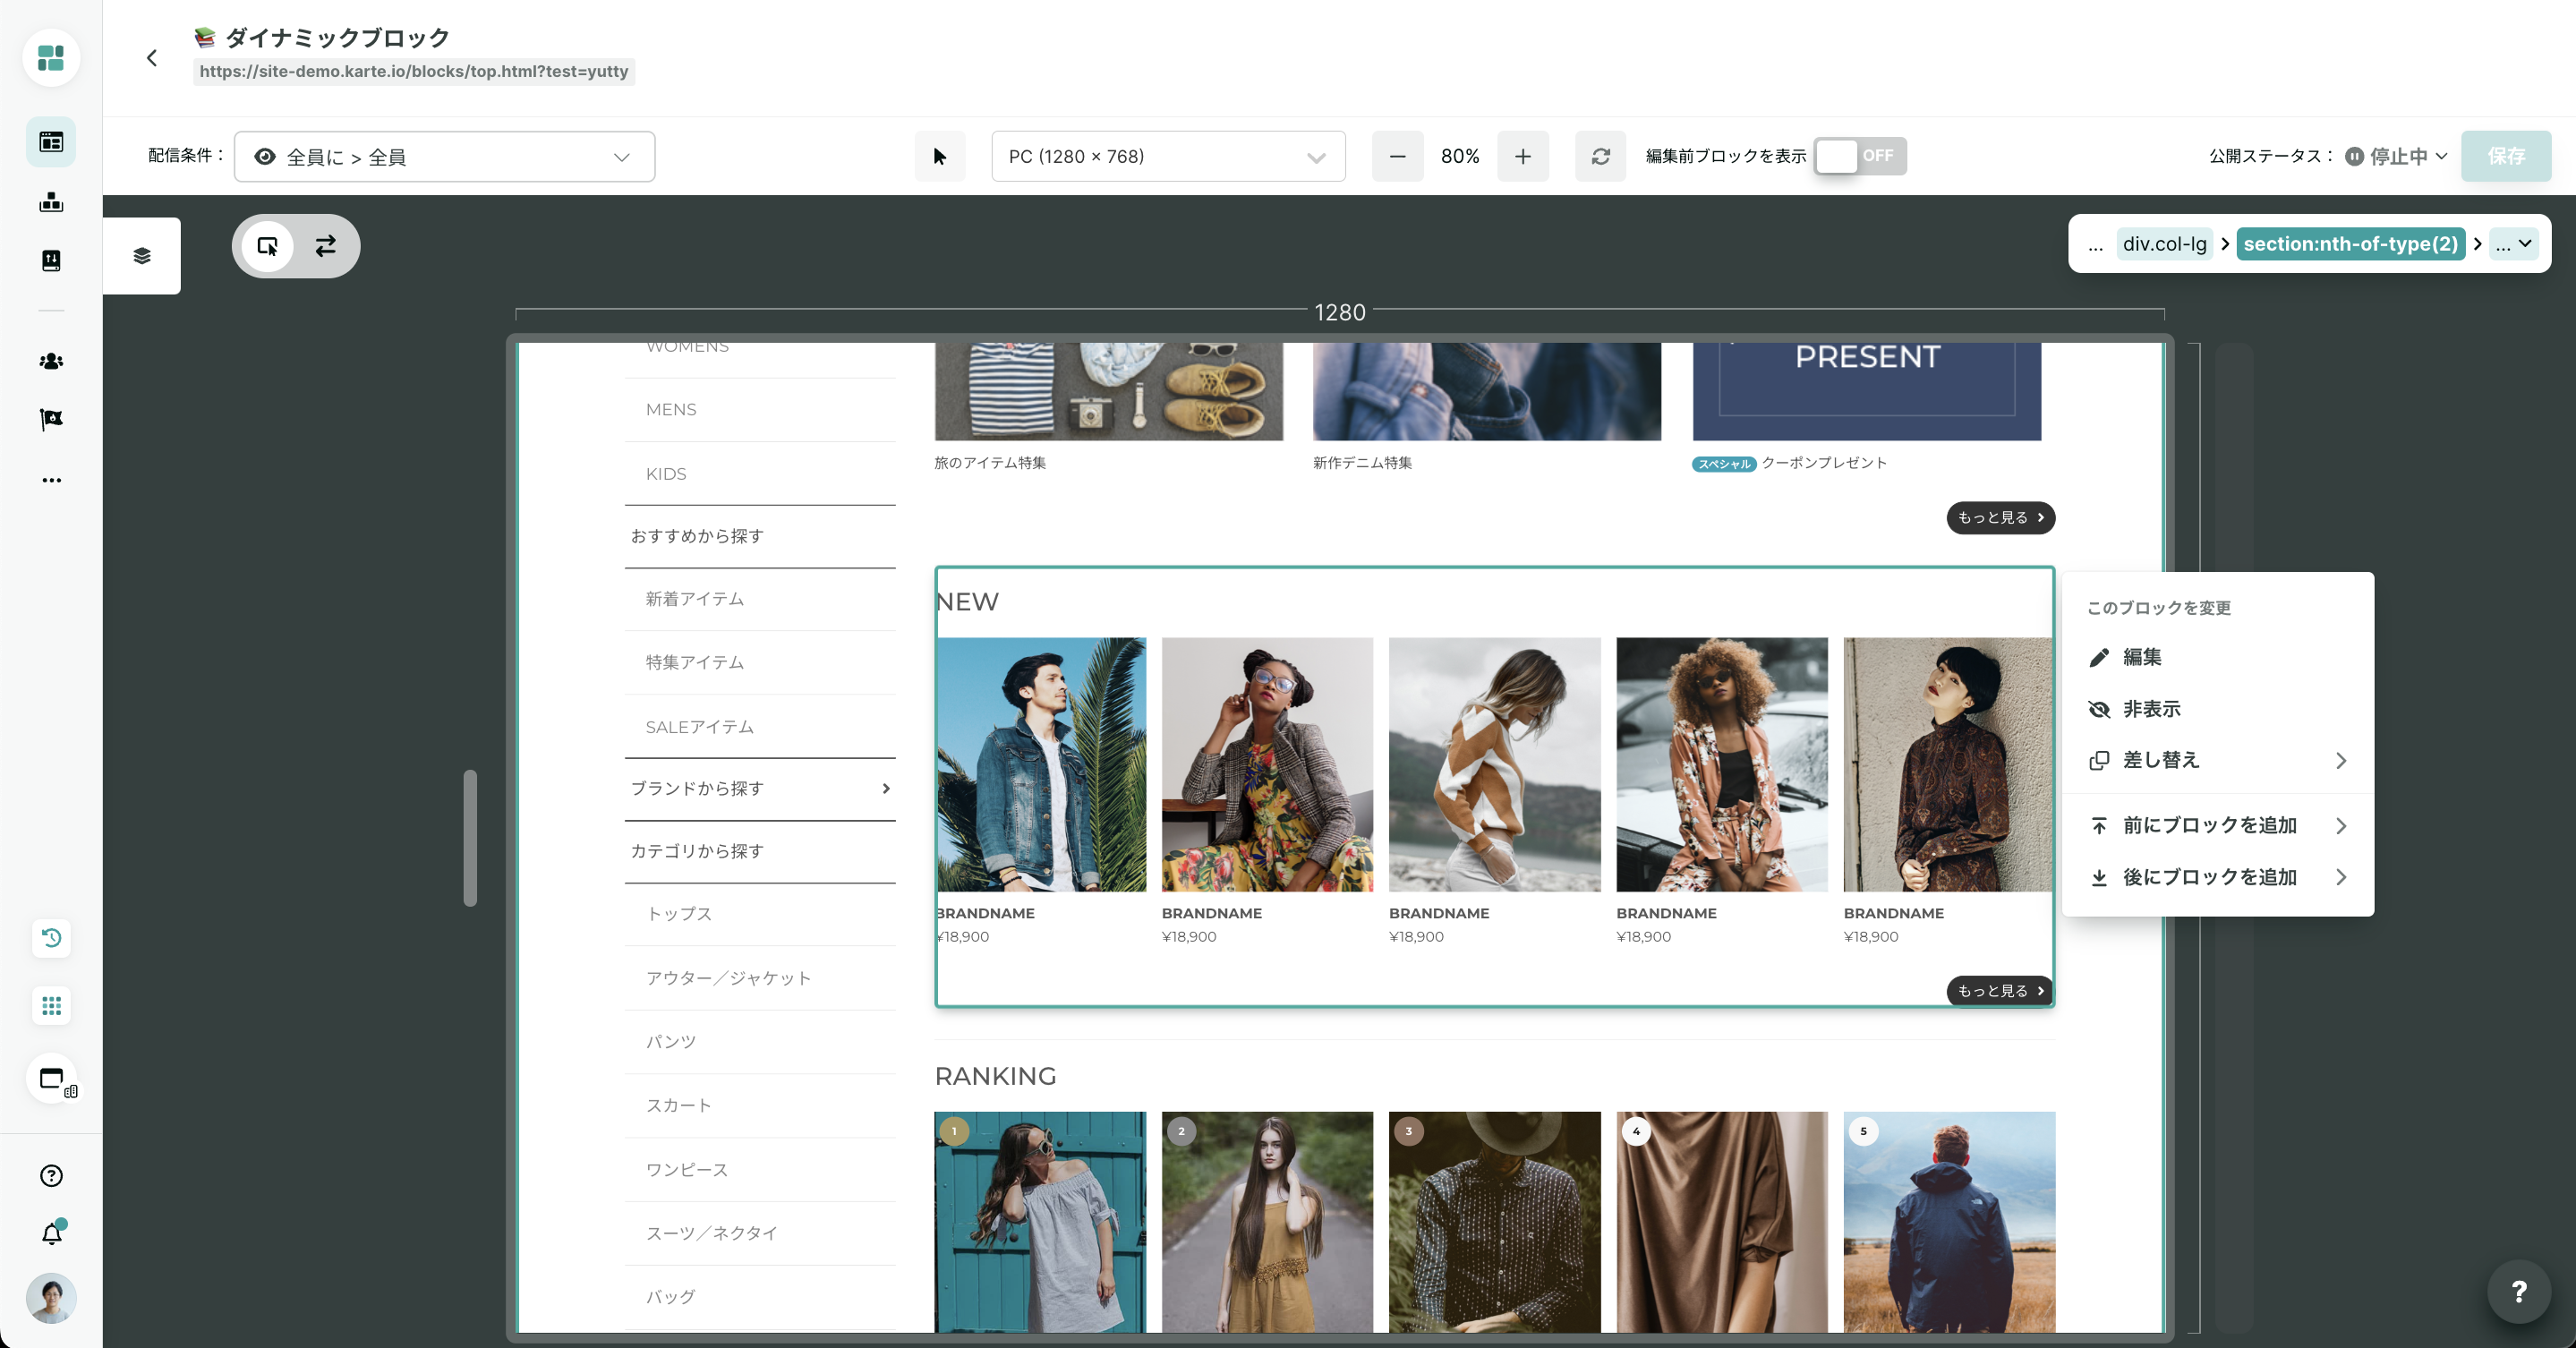2576x1348 pixels.
Task: Click the back arrow icon
Action: (152, 58)
